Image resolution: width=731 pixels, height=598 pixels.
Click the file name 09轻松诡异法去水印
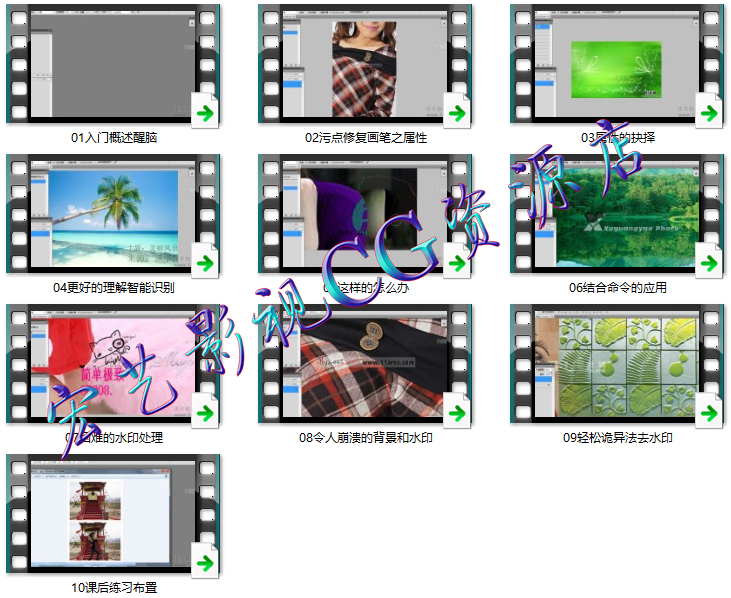pos(618,438)
